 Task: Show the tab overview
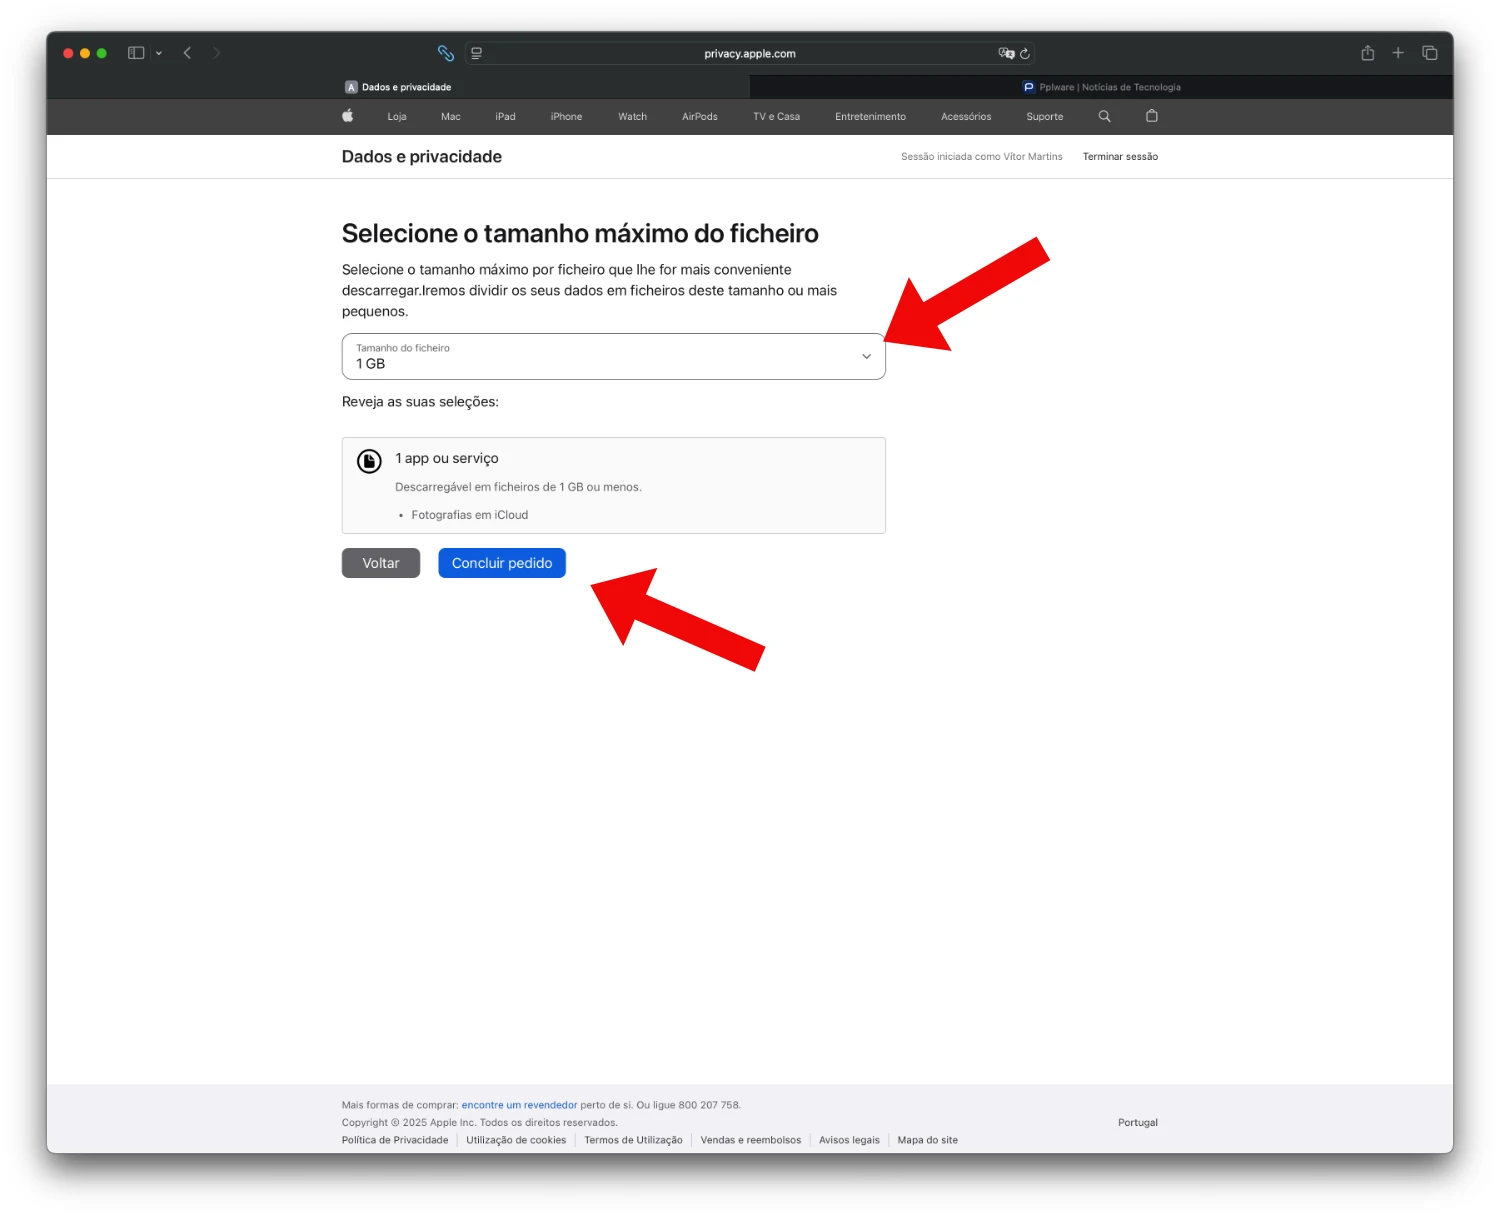(1430, 53)
